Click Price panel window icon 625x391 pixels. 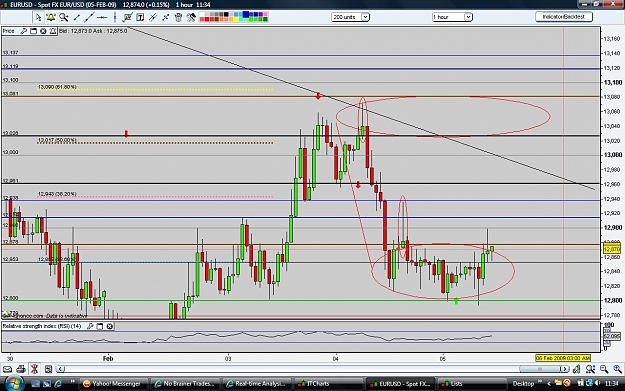tap(33, 31)
